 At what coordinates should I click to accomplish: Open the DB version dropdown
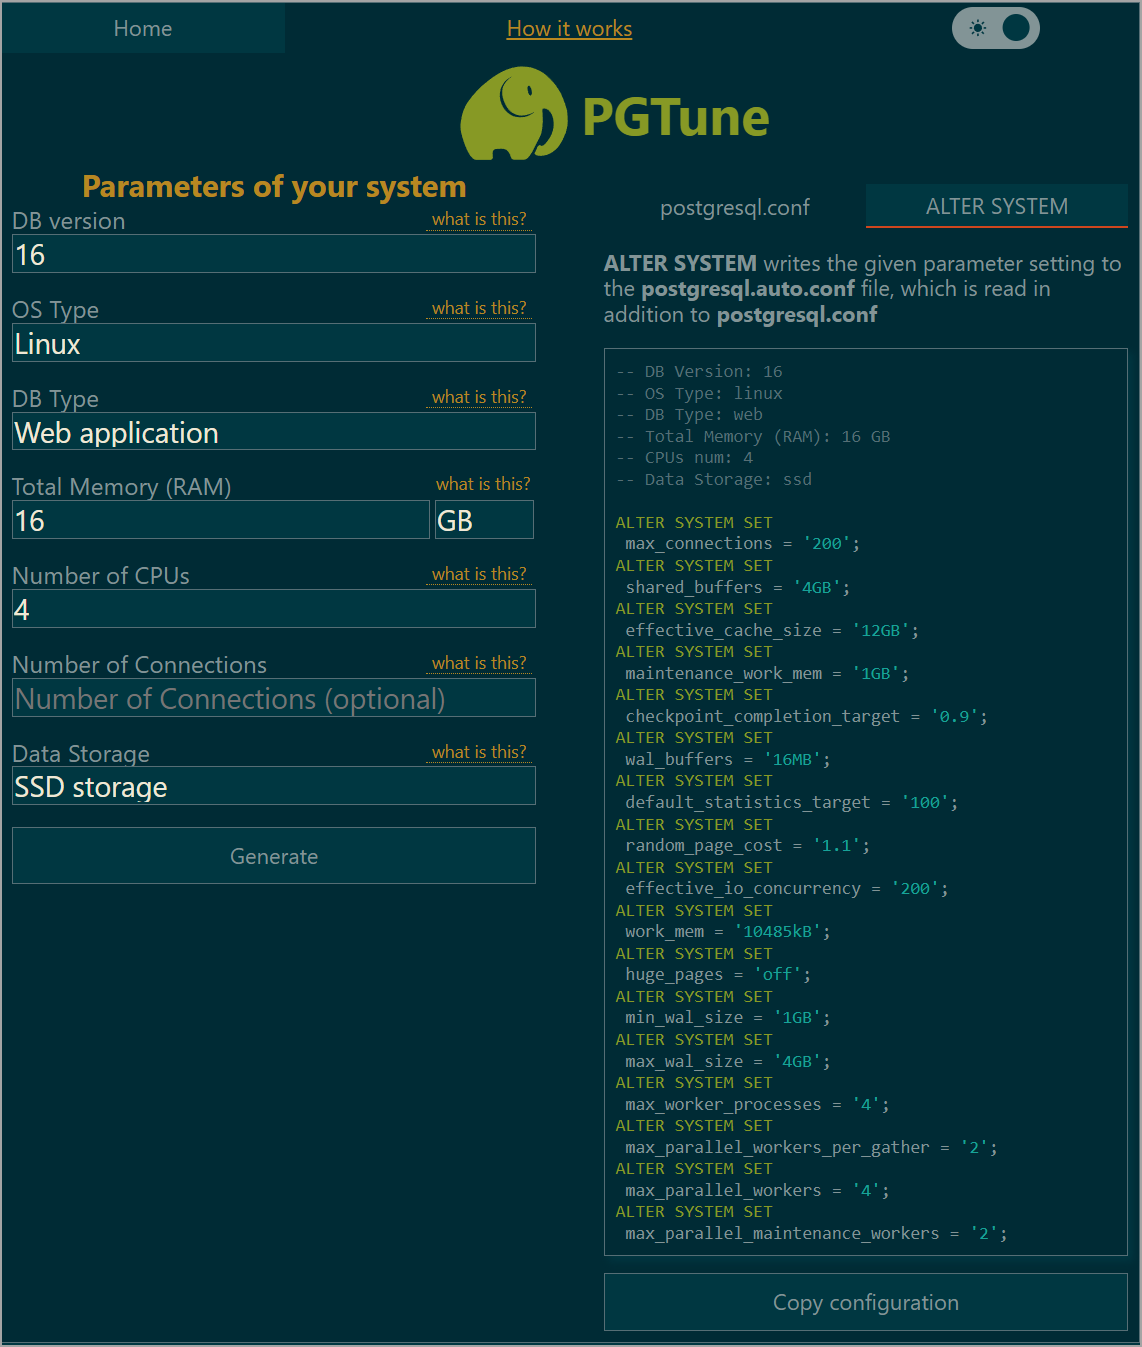[274, 254]
